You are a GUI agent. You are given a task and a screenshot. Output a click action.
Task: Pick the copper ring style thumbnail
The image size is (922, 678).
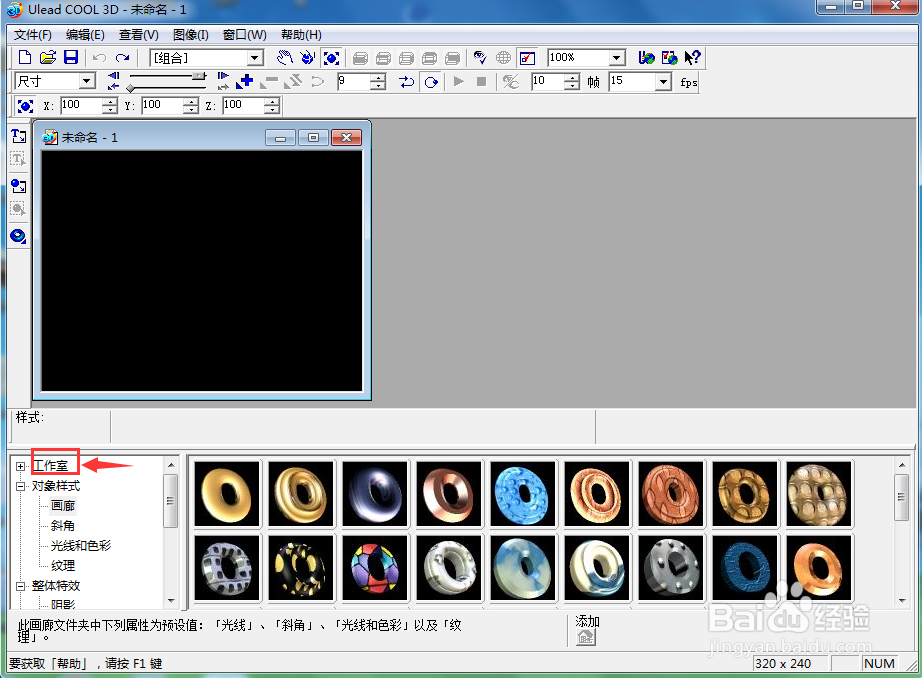point(449,493)
